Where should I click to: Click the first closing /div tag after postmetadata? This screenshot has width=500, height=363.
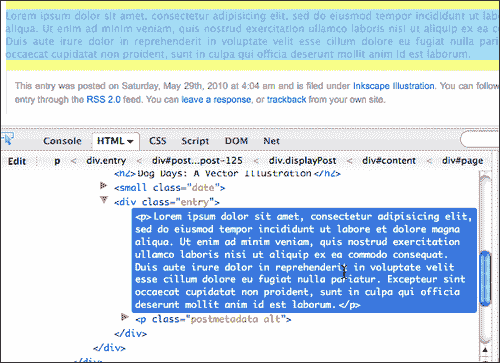[x=130, y=334]
